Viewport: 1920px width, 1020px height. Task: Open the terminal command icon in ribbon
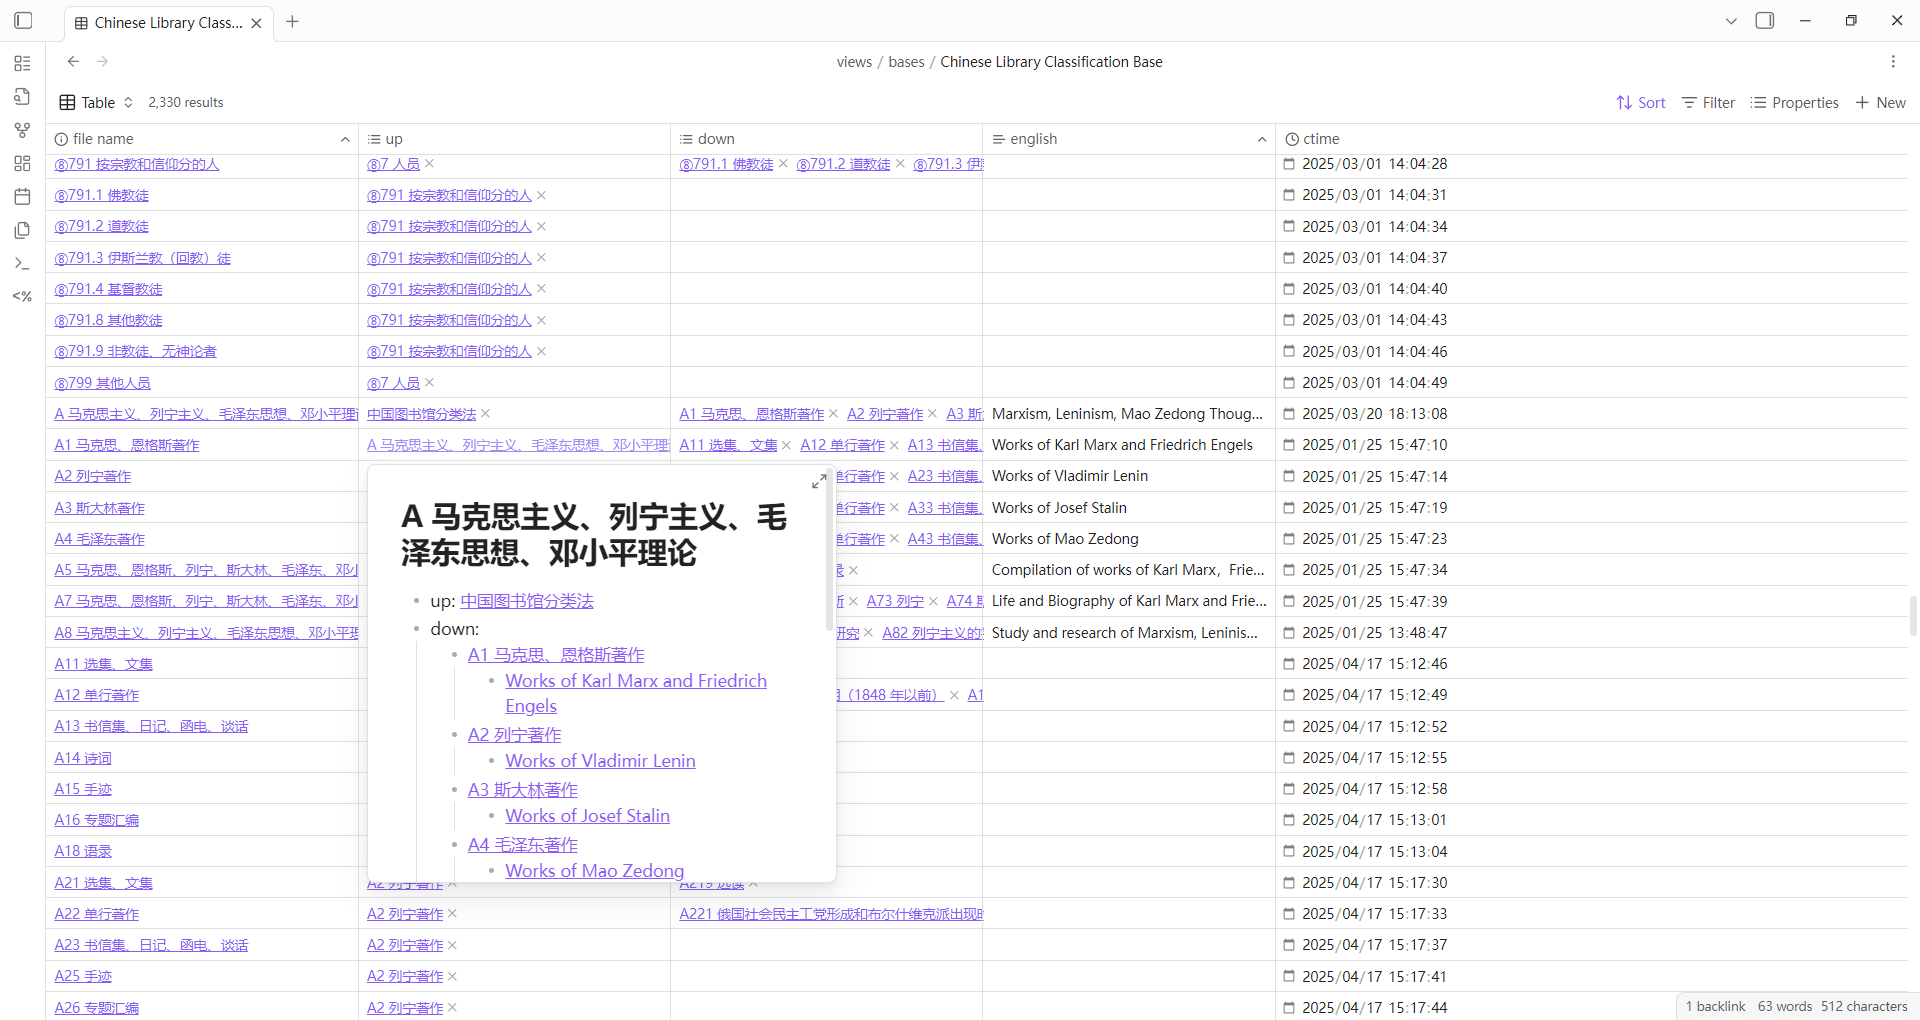point(22,263)
